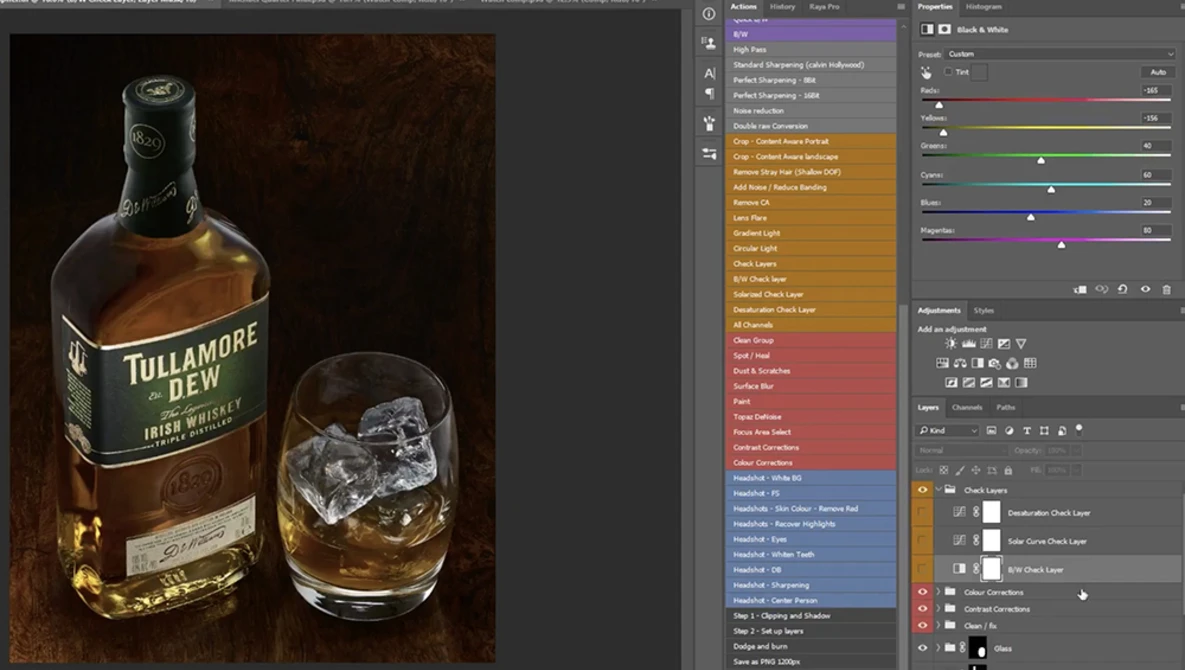Hide the Clean / fix group
Viewport: 1185px width, 670px height.
[x=922, y=625]
